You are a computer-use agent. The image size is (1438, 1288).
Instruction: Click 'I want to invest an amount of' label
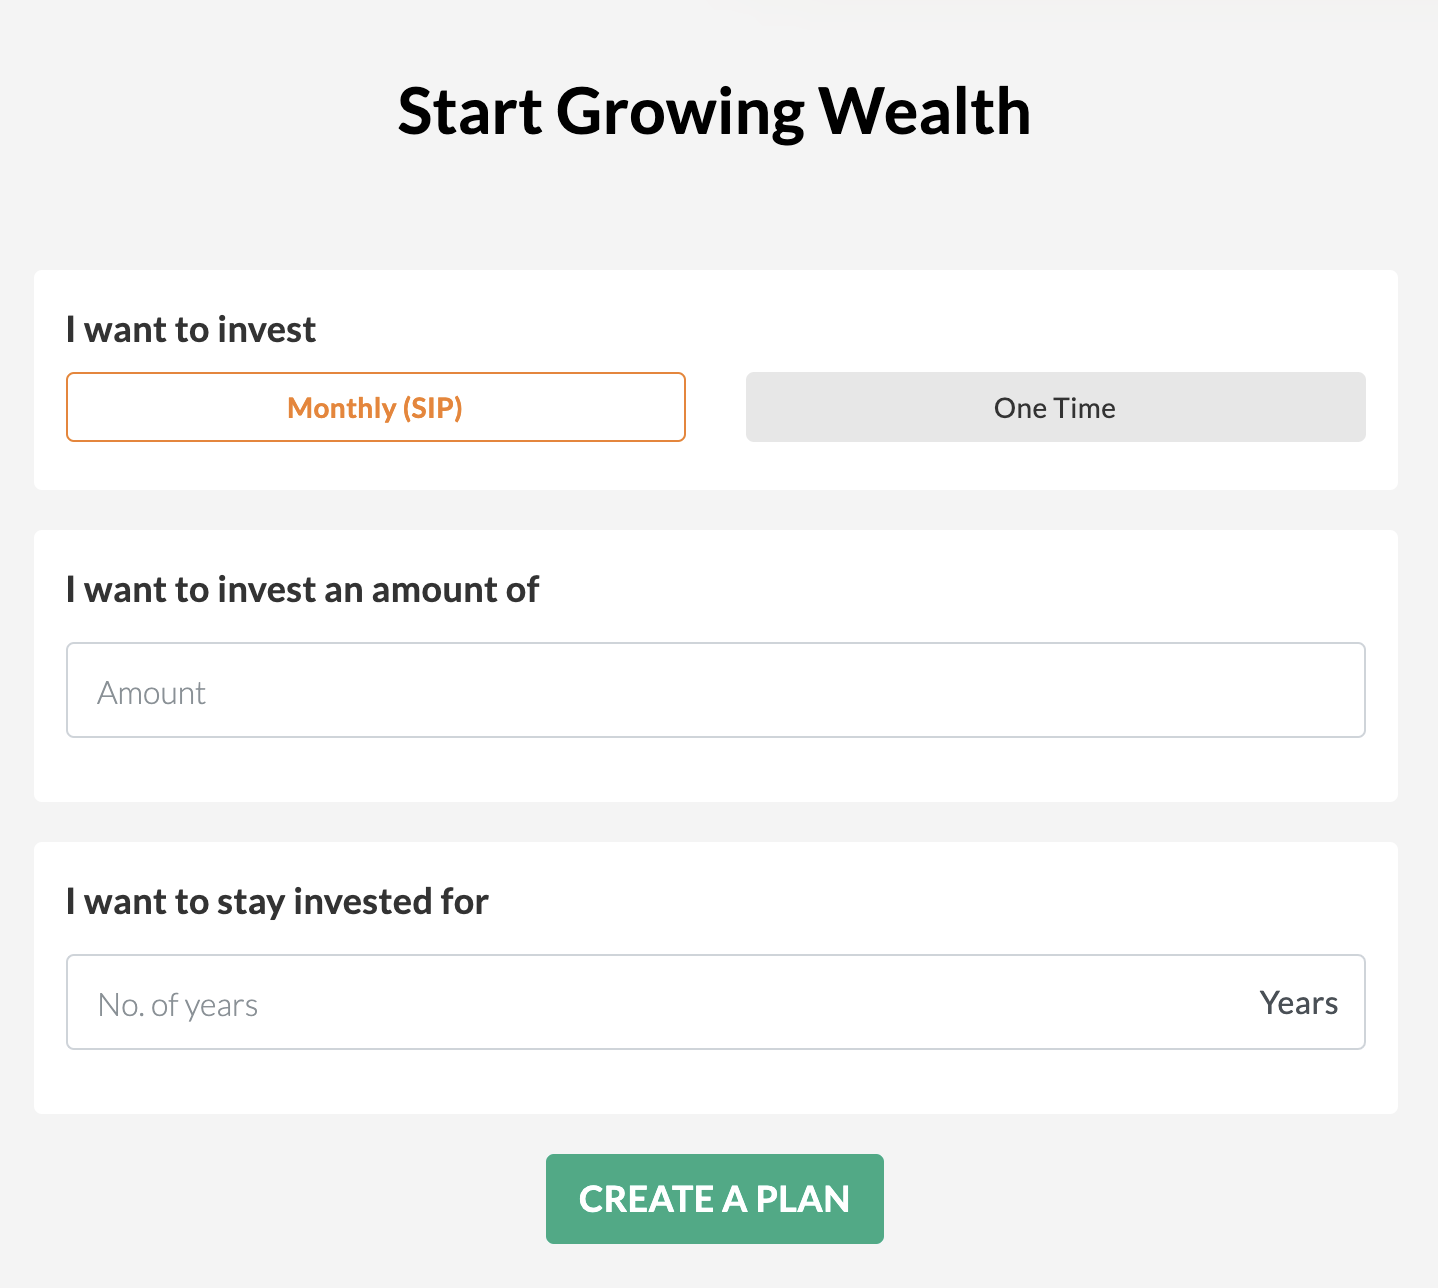[302, 590]
